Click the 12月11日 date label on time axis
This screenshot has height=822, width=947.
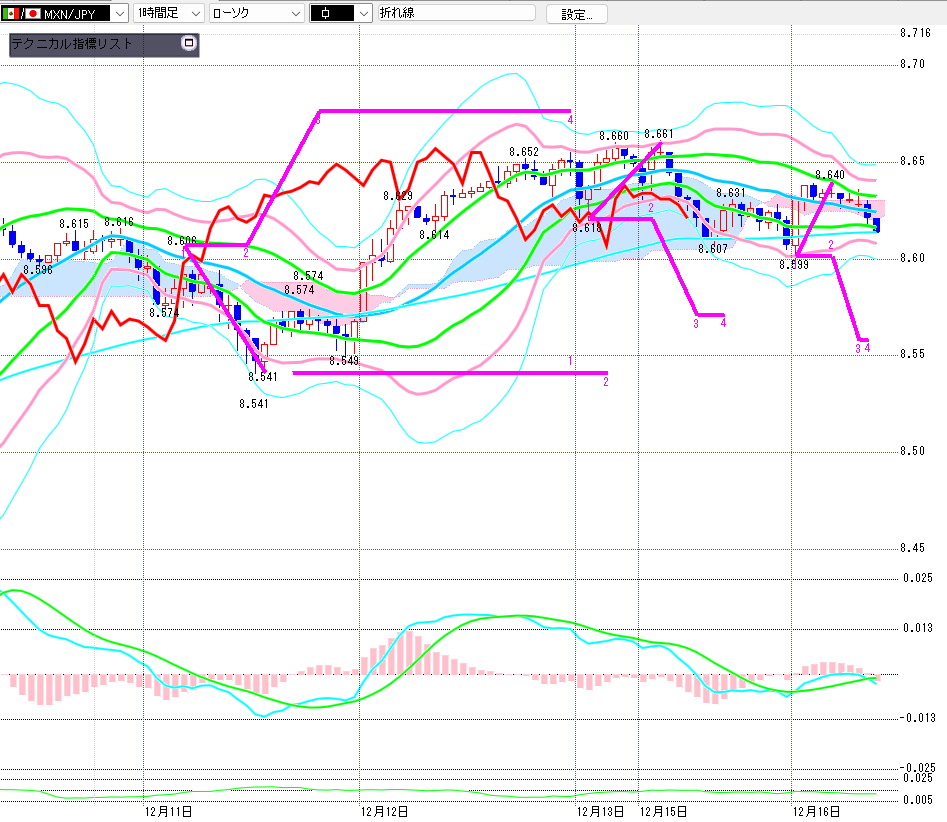168,811
